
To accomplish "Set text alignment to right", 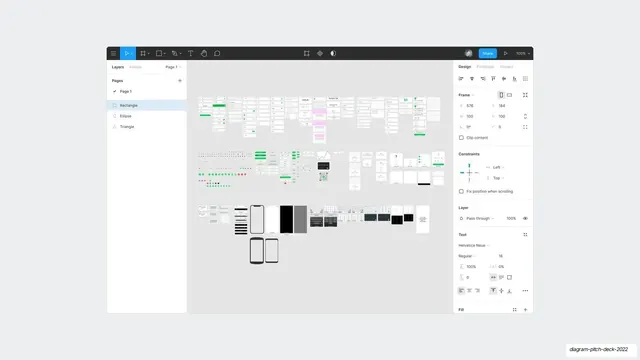I will pyautogui.click(x=478, y=291).
